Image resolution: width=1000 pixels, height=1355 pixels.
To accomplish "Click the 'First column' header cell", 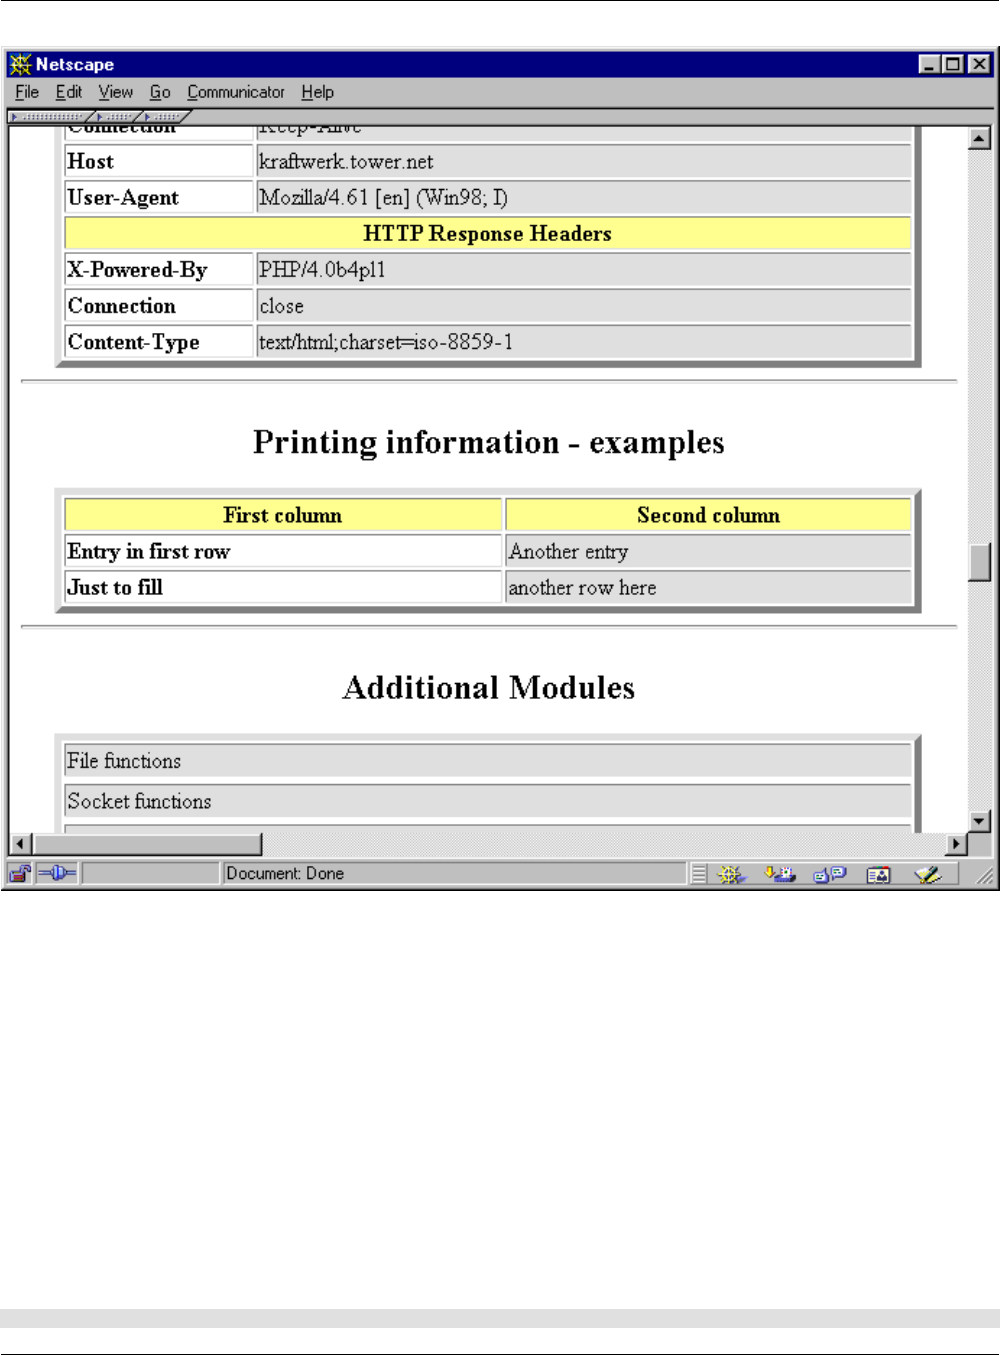I will click(x=283, y=515).
